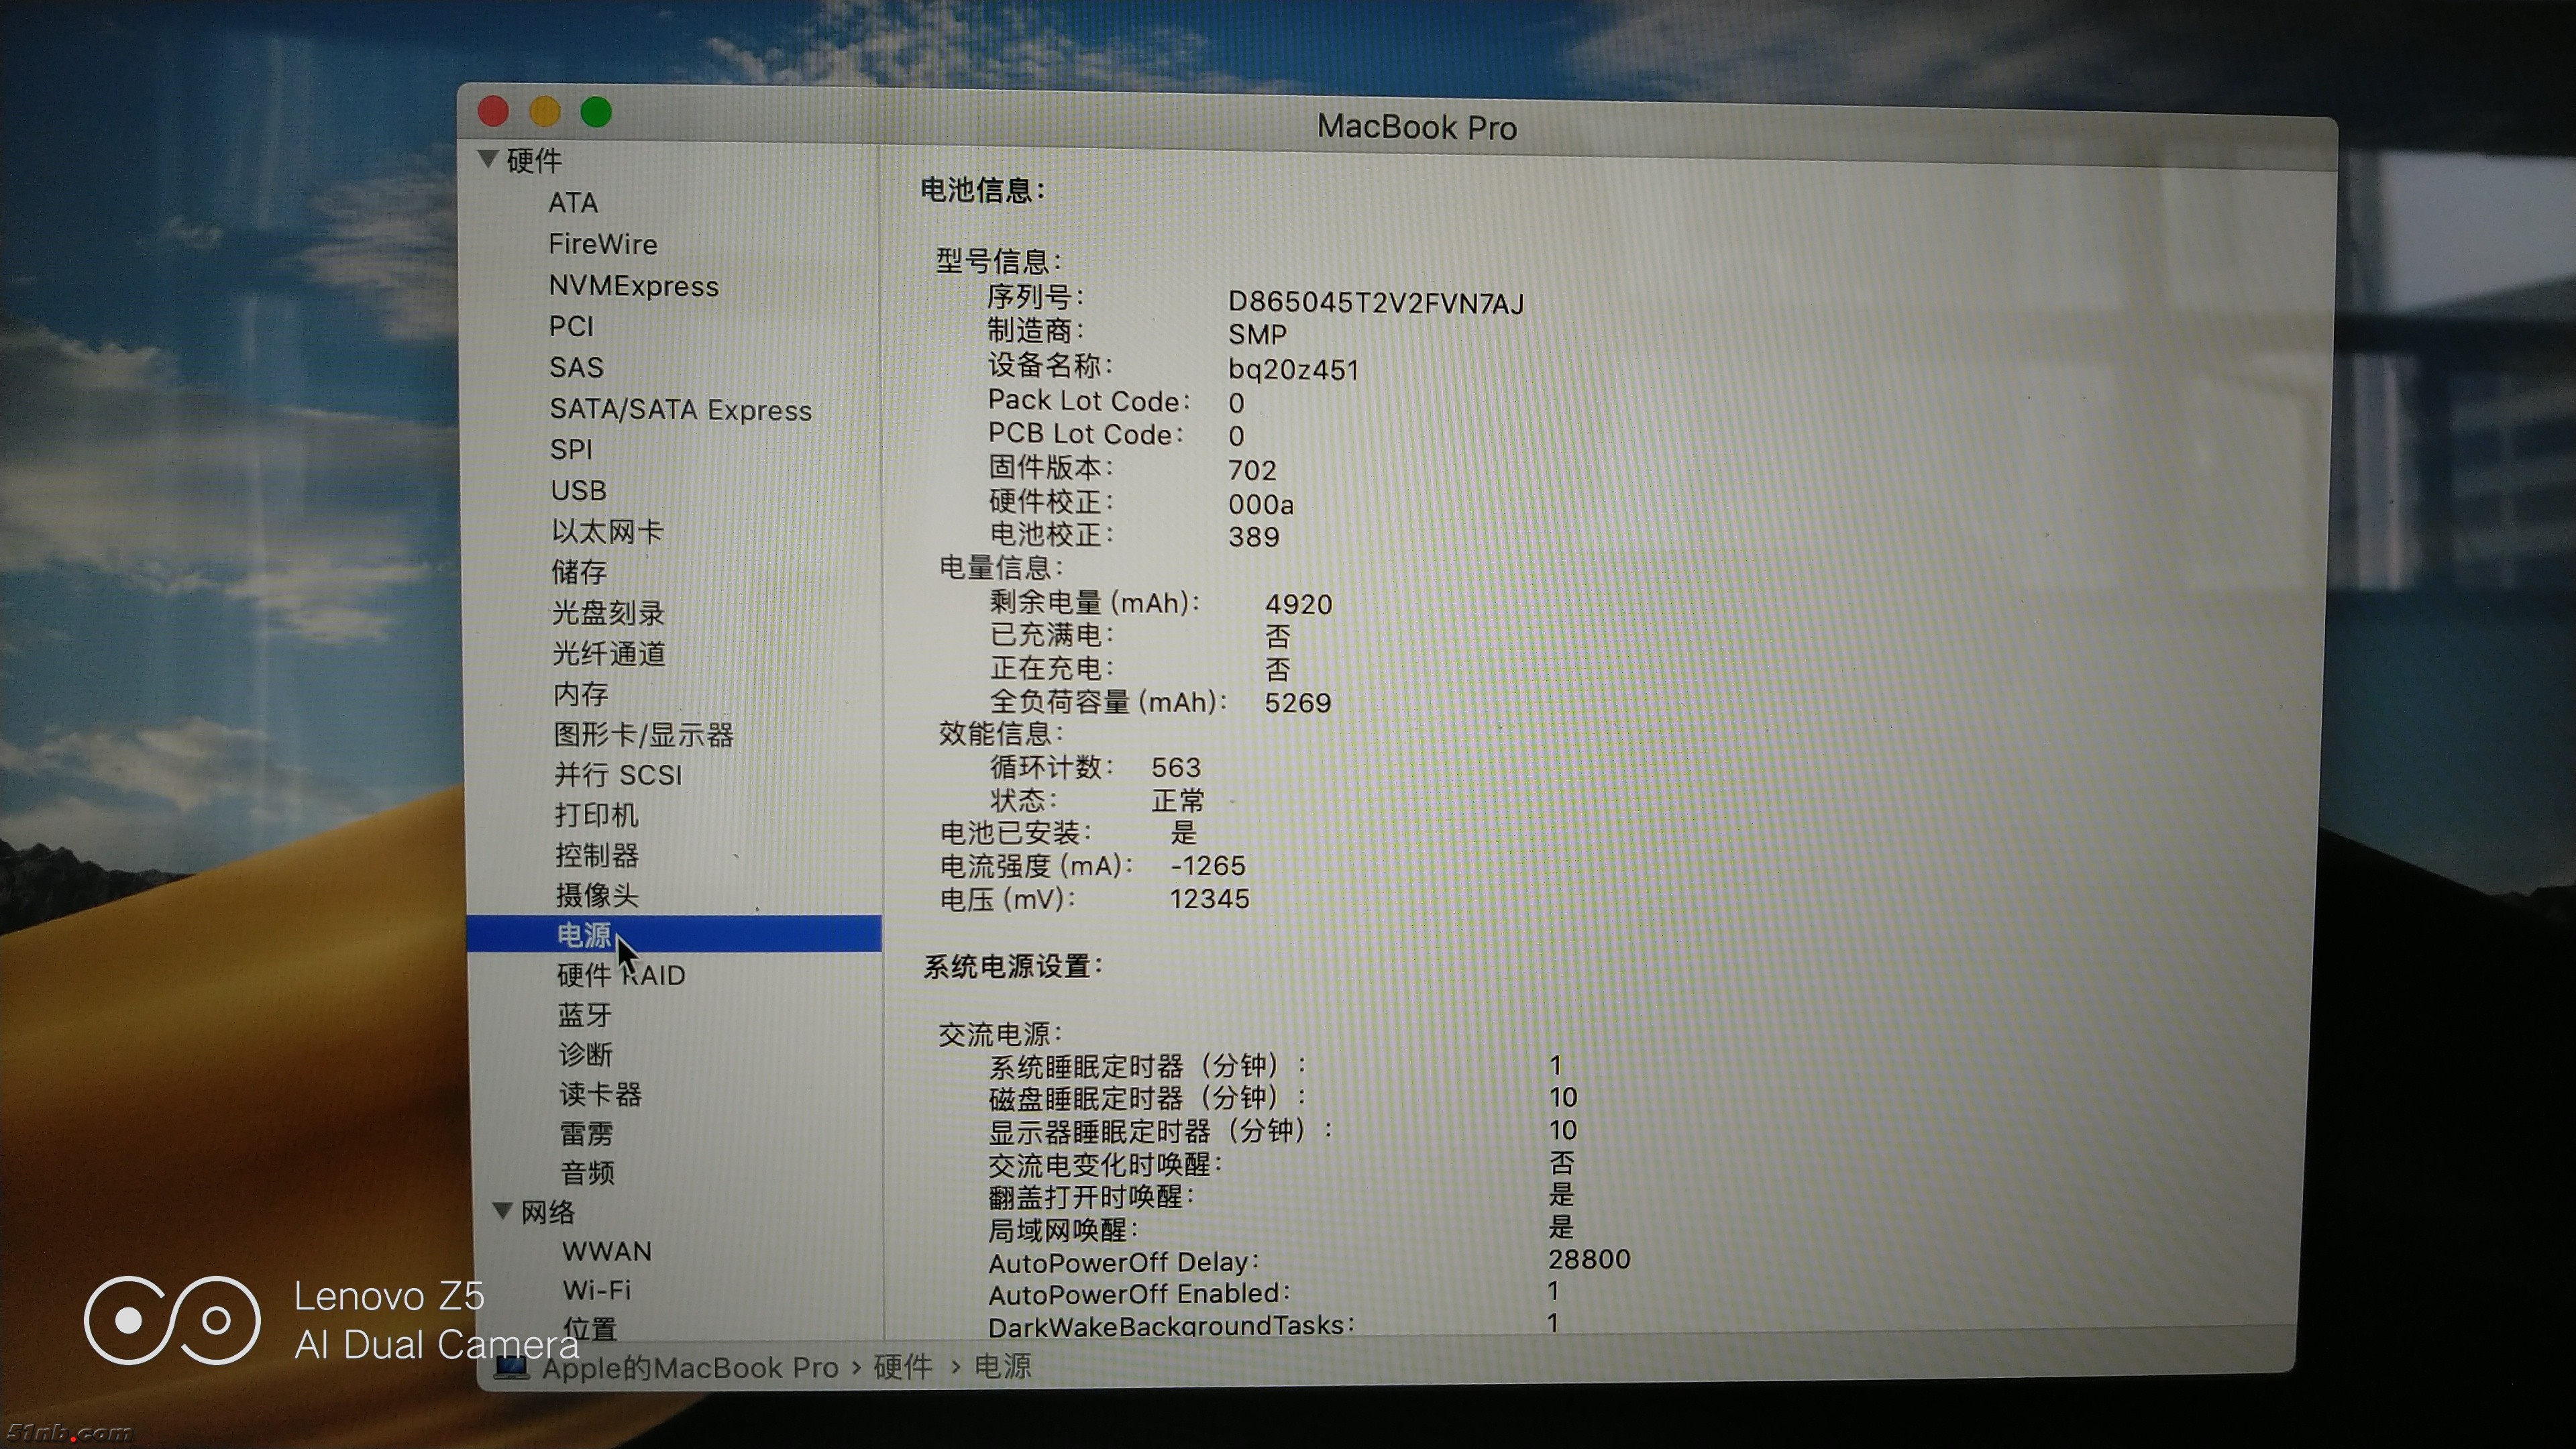Collapse the 网络 network section triangle

[x=503, y=1211]
